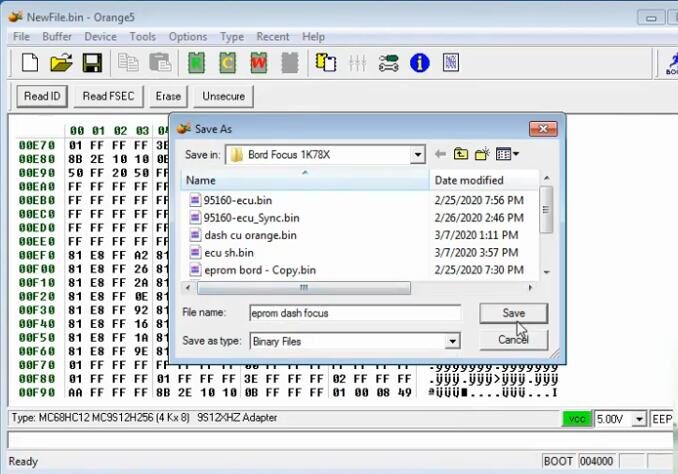The image size is (678, 474).
Task: Create a new folder in Save As dialog
Action: 482,154
